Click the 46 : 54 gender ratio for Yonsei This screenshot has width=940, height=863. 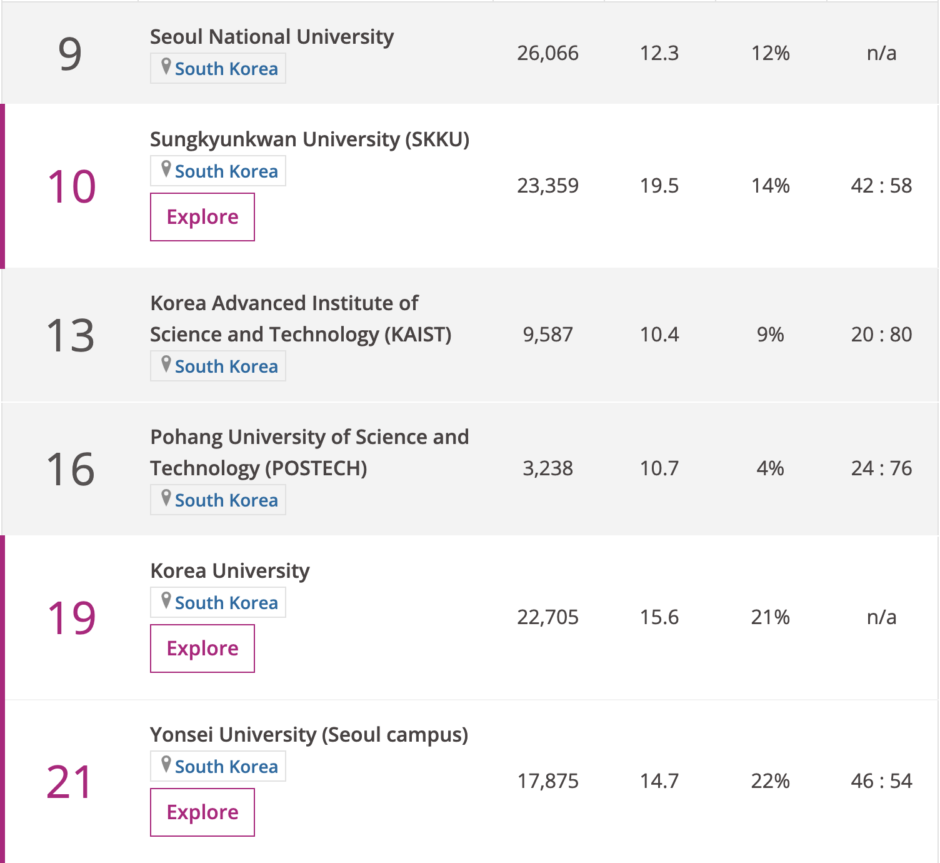881,780
